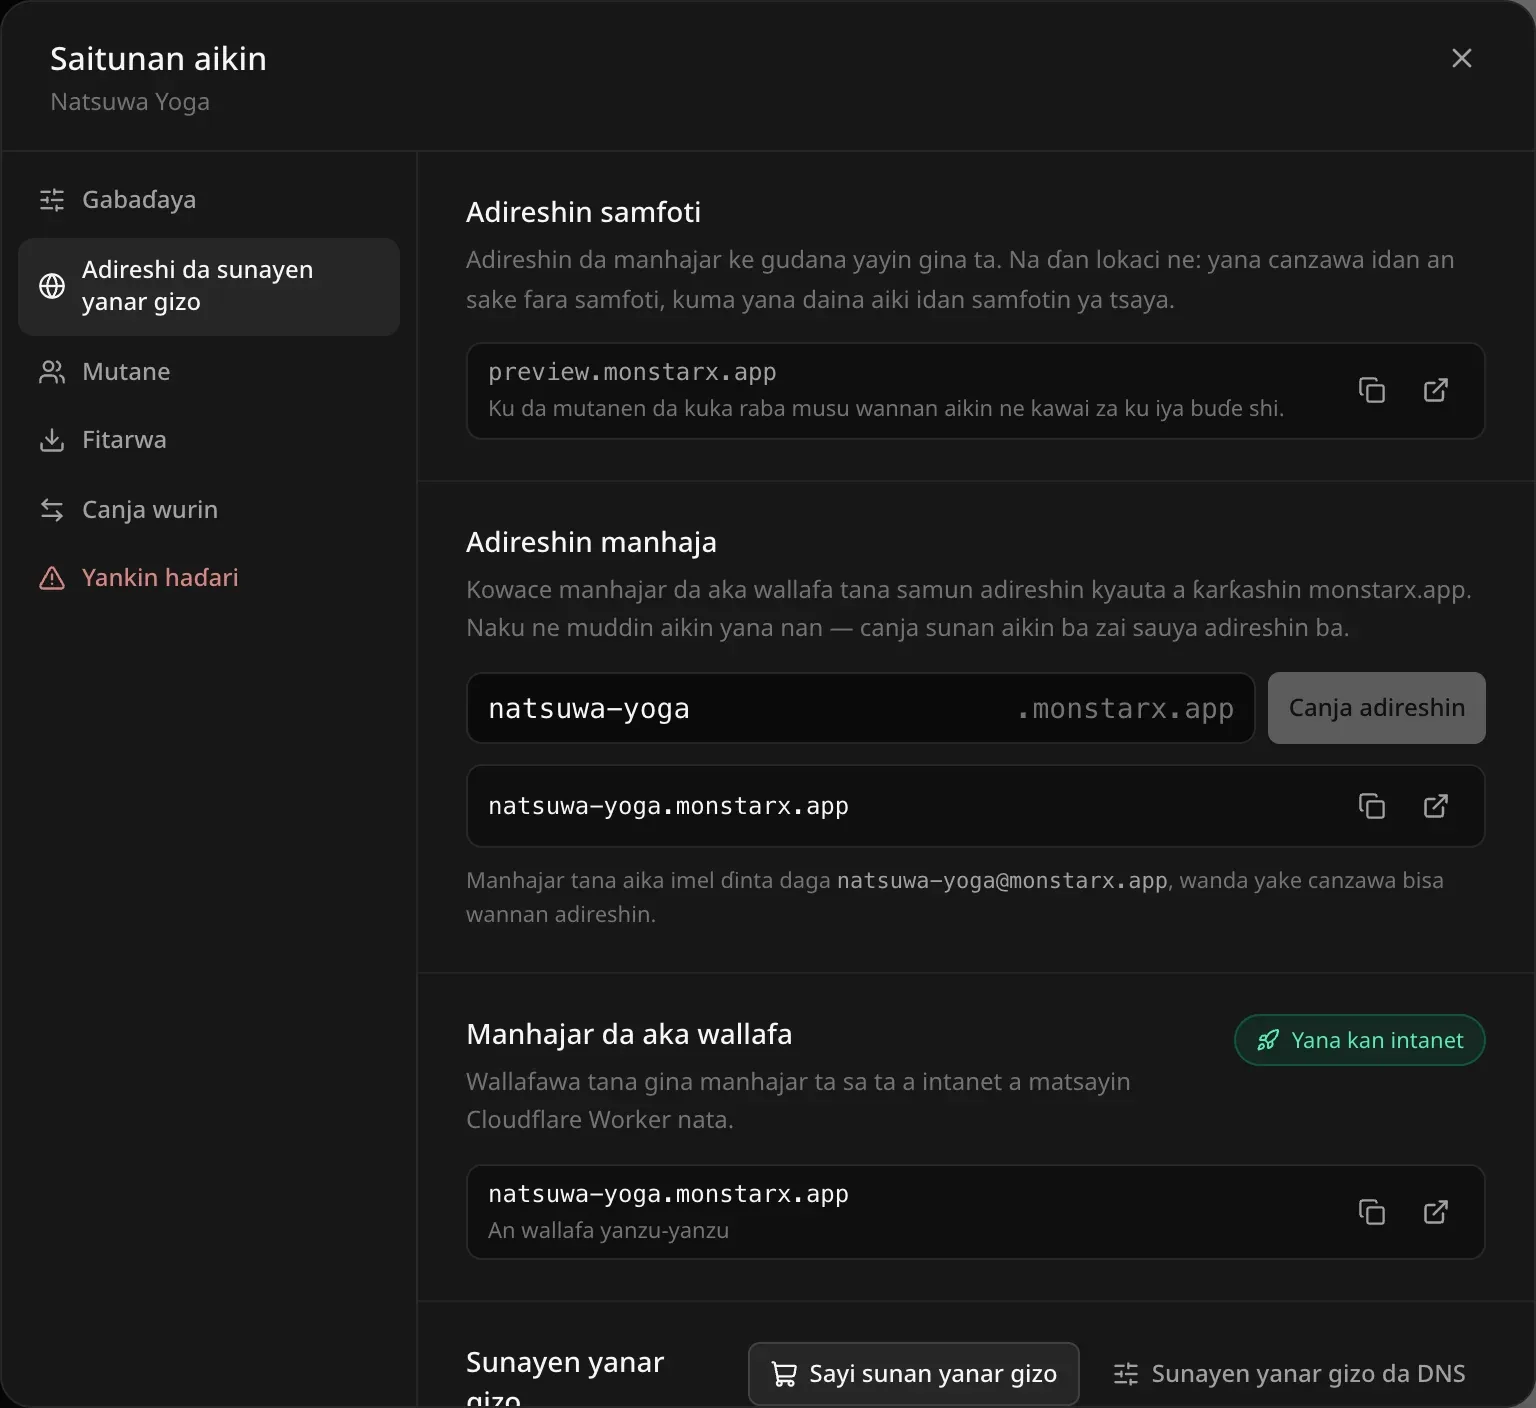Viewport: 1536px width, 1408px height.
Task: Go to the Mutane tab
Action: point(209,372)
